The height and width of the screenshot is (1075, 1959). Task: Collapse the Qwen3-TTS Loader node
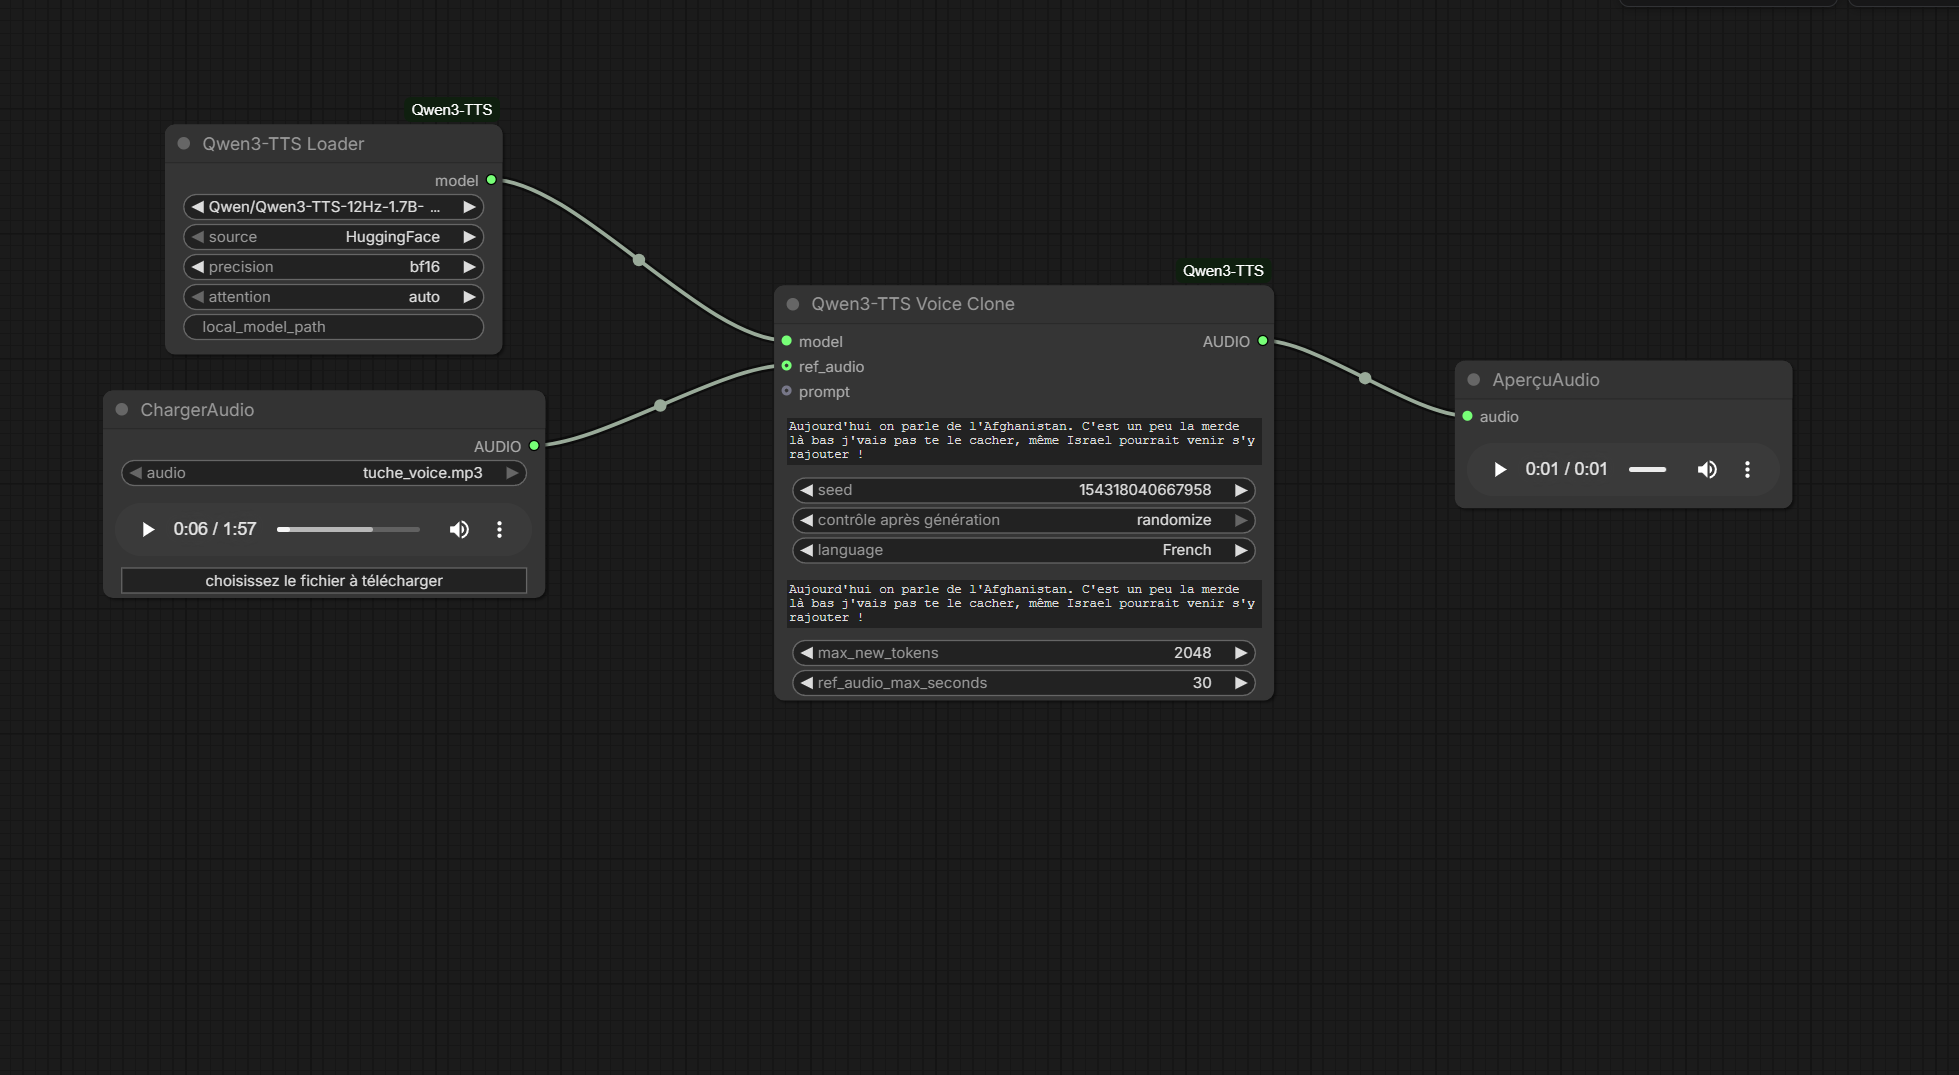tap(184, 144)
